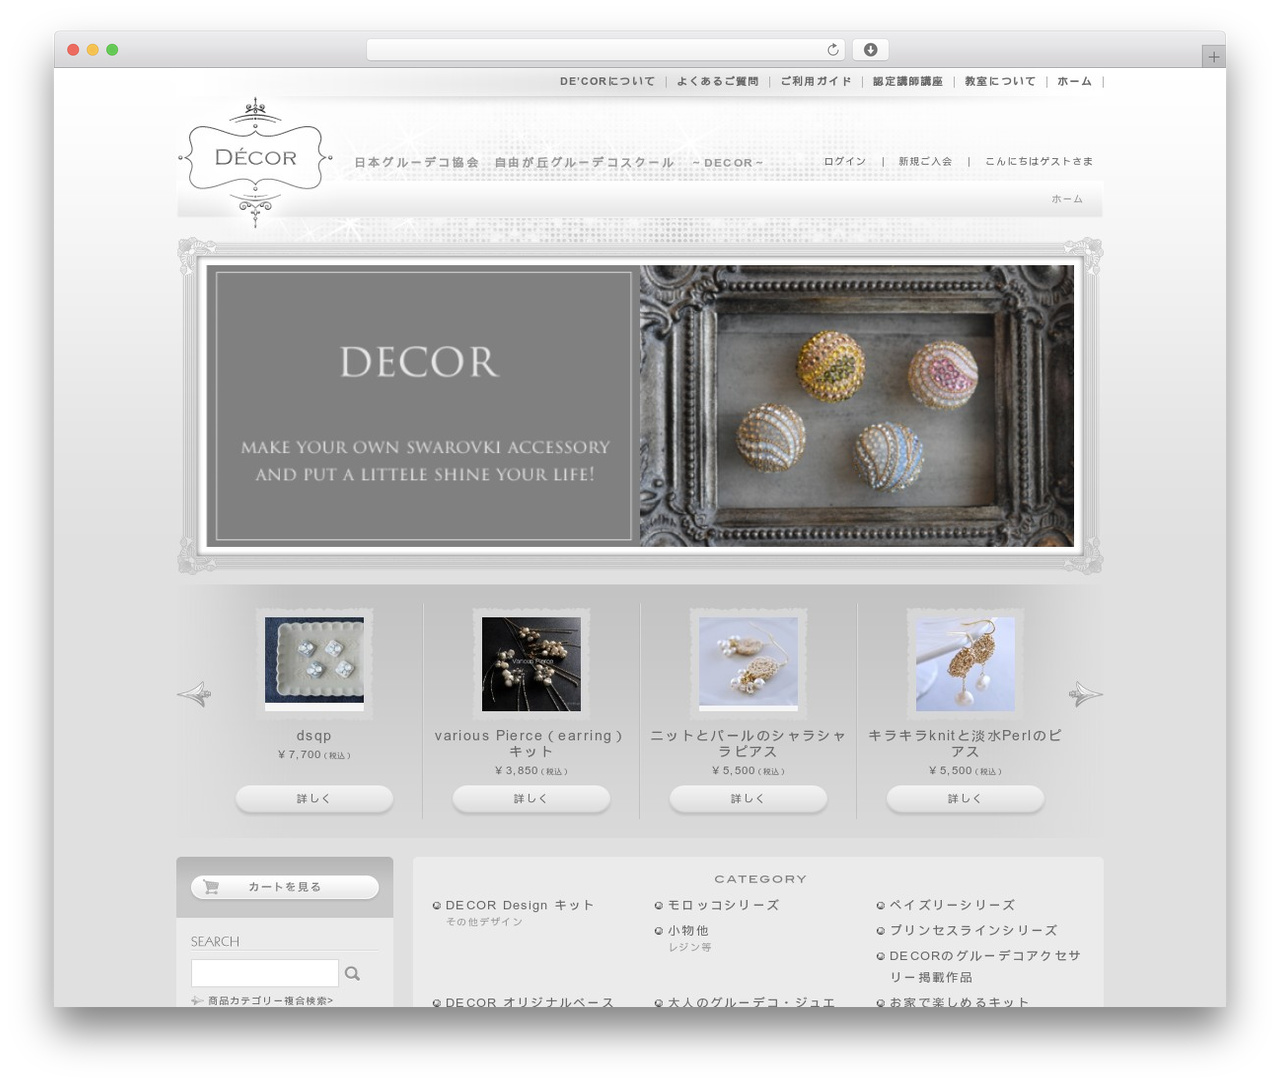Click the ニットとパールのシャラシャラピアス title
Image resolution: width=1280 pixels, height=1084 pixels.
pyautogui.click(x=748, y=743)
